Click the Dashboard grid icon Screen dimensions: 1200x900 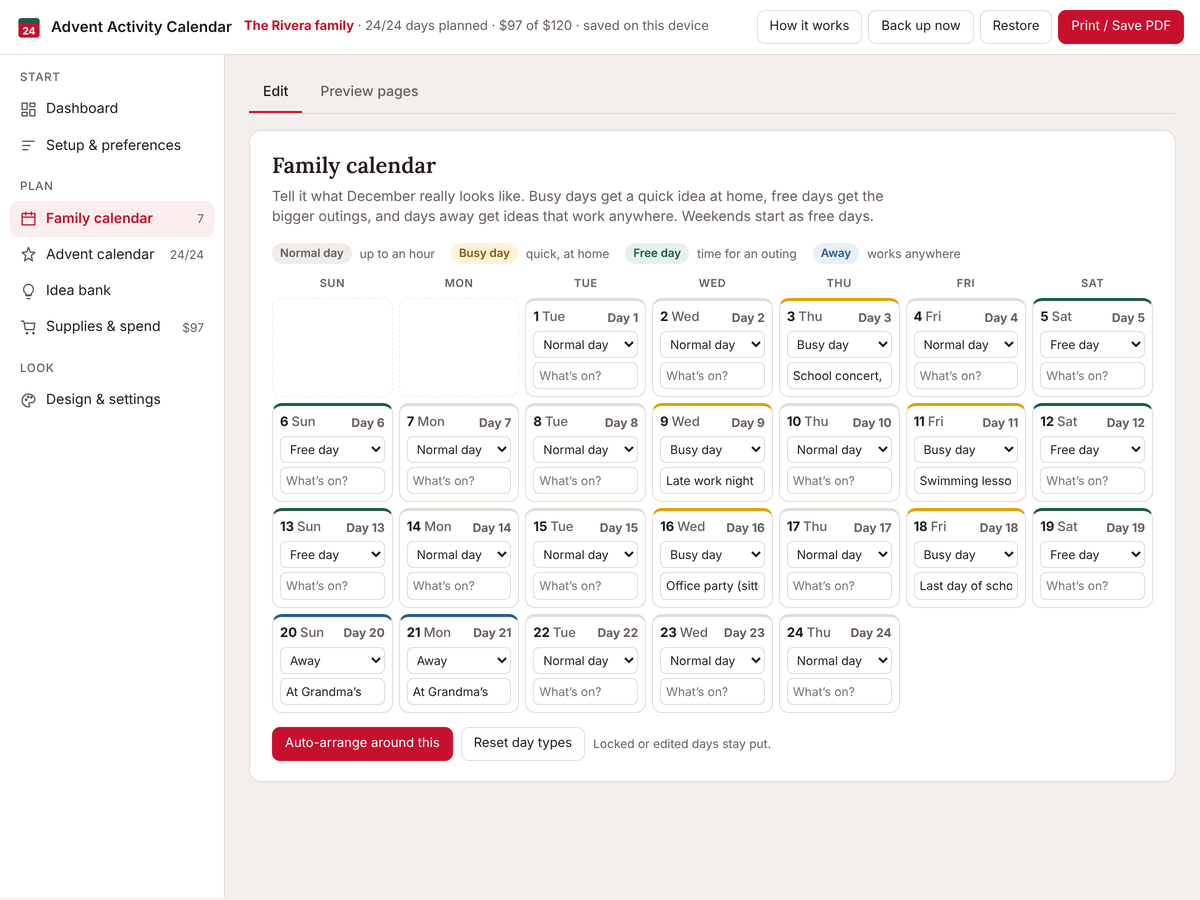coord(28,109)
